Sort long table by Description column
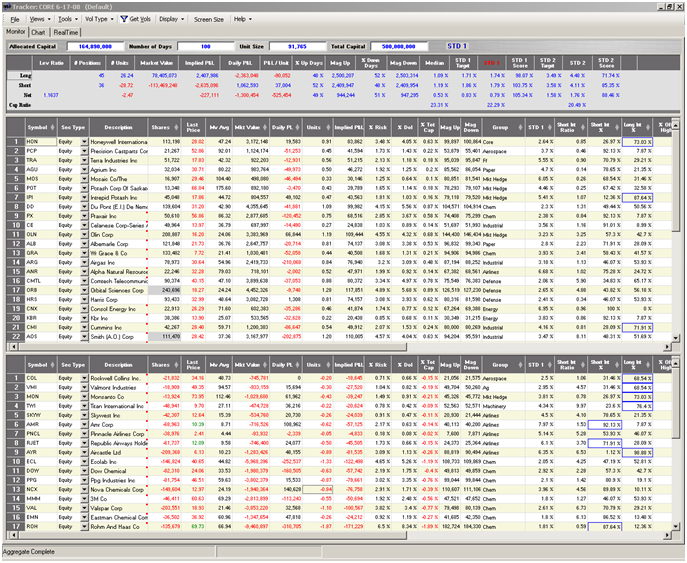The height and width of the screenshot is (563, 687). [118, 127]
